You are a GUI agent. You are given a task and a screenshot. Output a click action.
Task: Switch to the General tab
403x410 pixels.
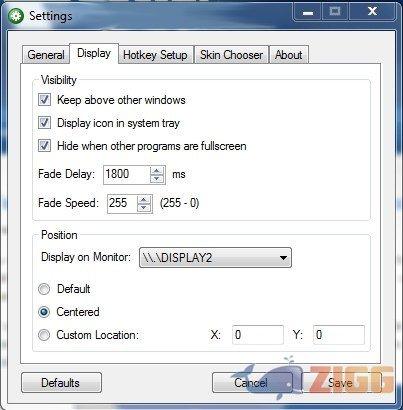click(x=46, y=55)
